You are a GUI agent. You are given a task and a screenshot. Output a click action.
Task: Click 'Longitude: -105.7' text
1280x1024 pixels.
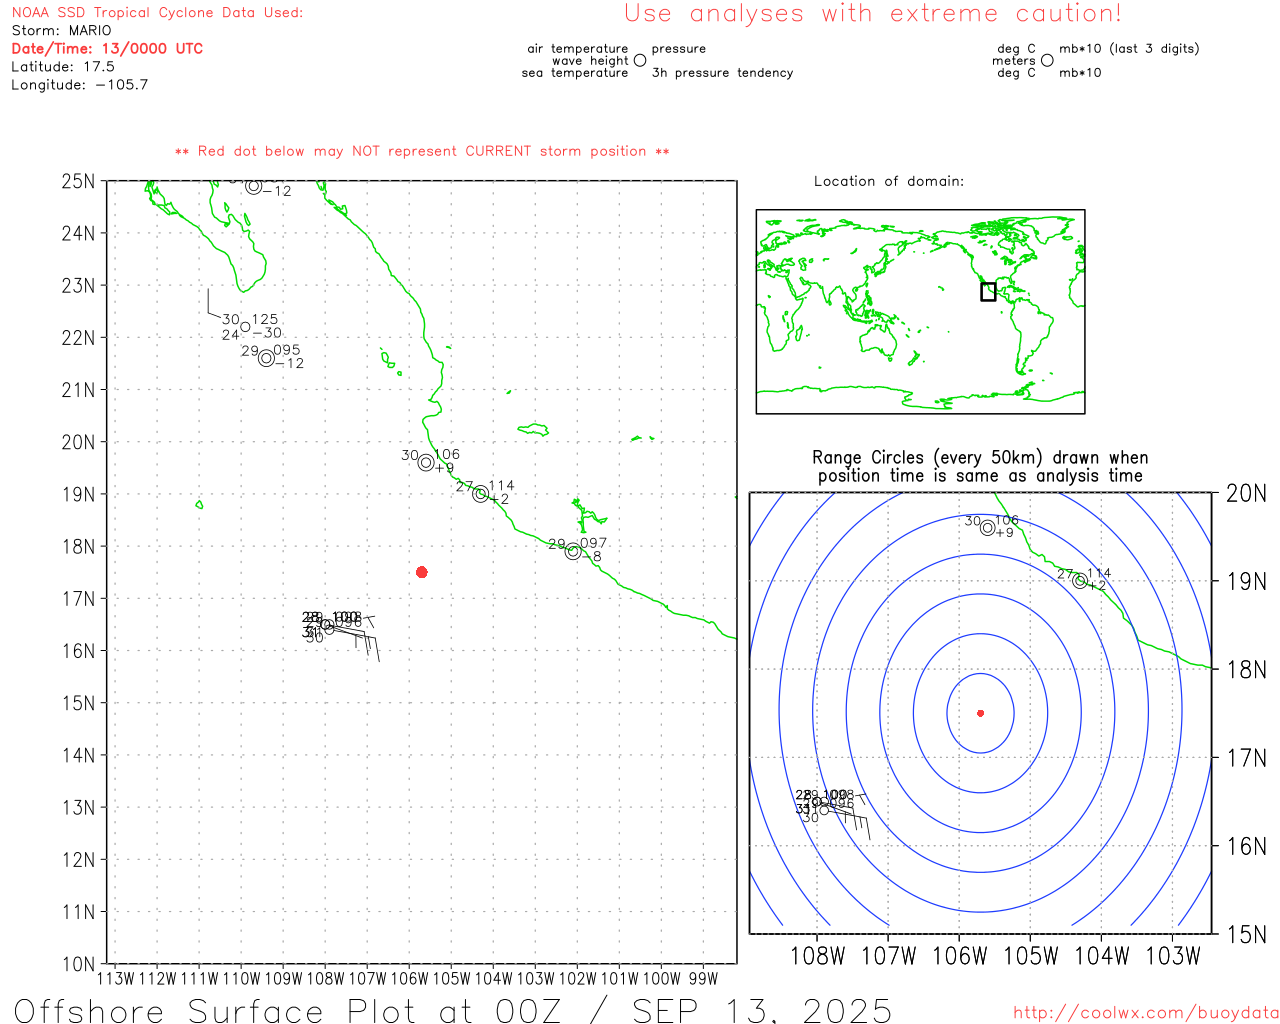79,85
